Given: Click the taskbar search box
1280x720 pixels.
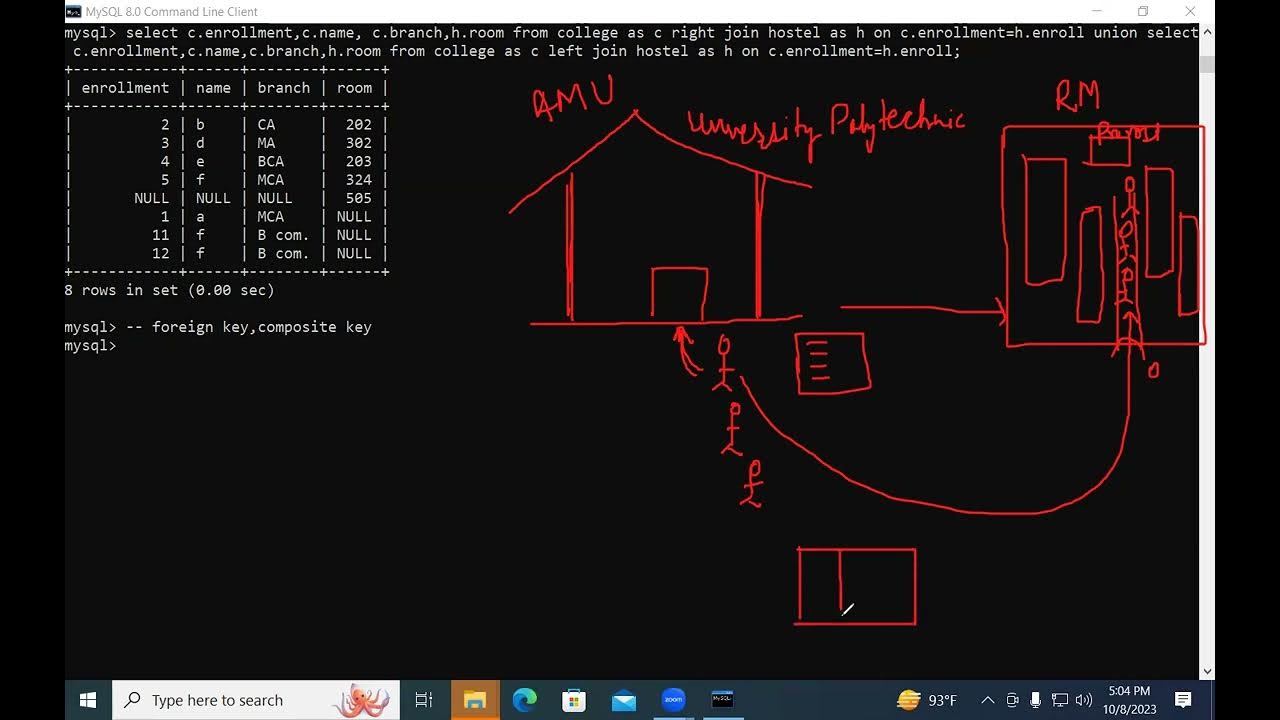Looking at the screenshot, I should [x=255, y=700].
